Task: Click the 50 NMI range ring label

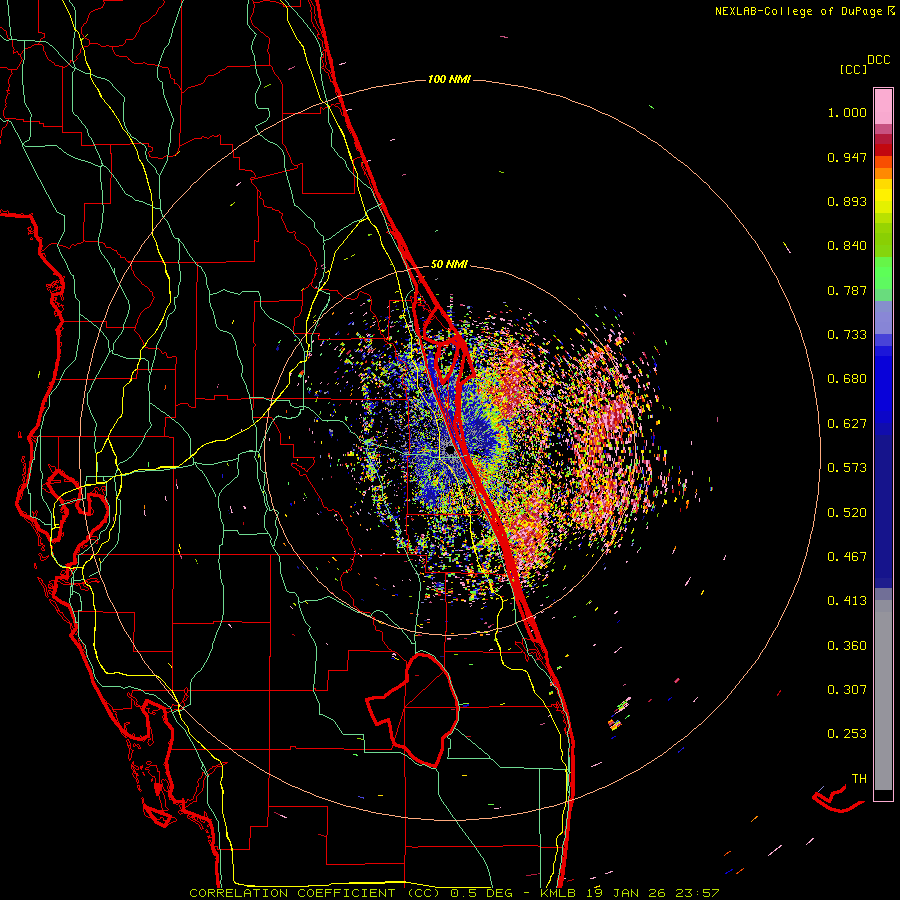Action: pos(449,265)
